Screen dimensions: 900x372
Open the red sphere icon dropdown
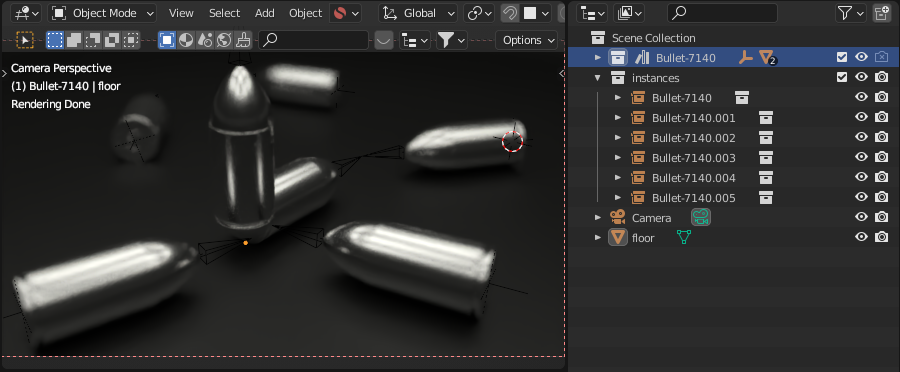click(x=346, y=13)
